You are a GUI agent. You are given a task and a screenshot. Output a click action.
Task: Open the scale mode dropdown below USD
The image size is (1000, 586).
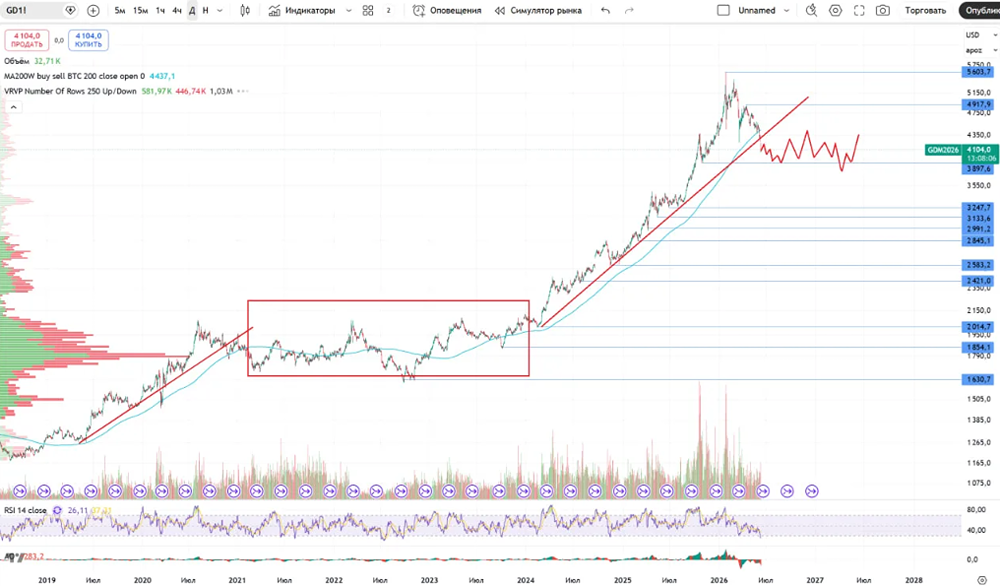click(x=981, y=50)
